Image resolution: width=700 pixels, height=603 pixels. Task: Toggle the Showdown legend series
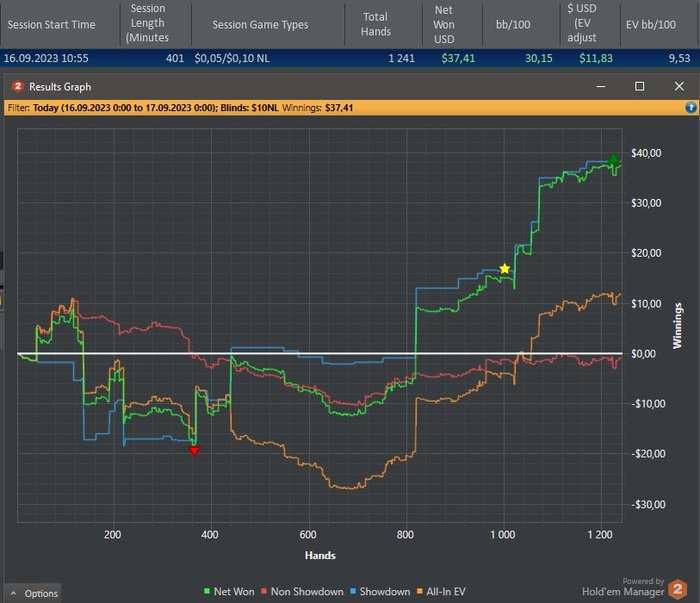[380, 591]
